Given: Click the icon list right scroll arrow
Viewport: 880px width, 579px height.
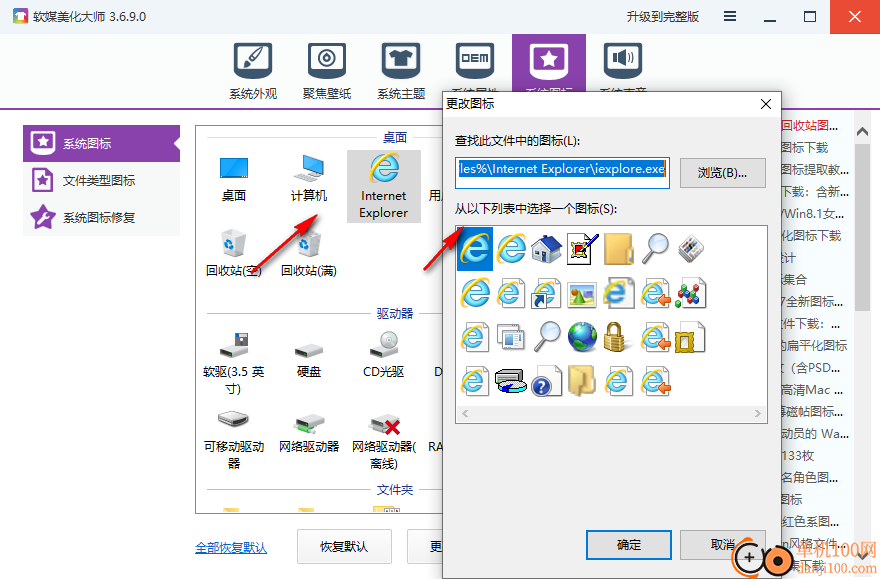Looking at the screenshot, I should [x=758, y=413].
